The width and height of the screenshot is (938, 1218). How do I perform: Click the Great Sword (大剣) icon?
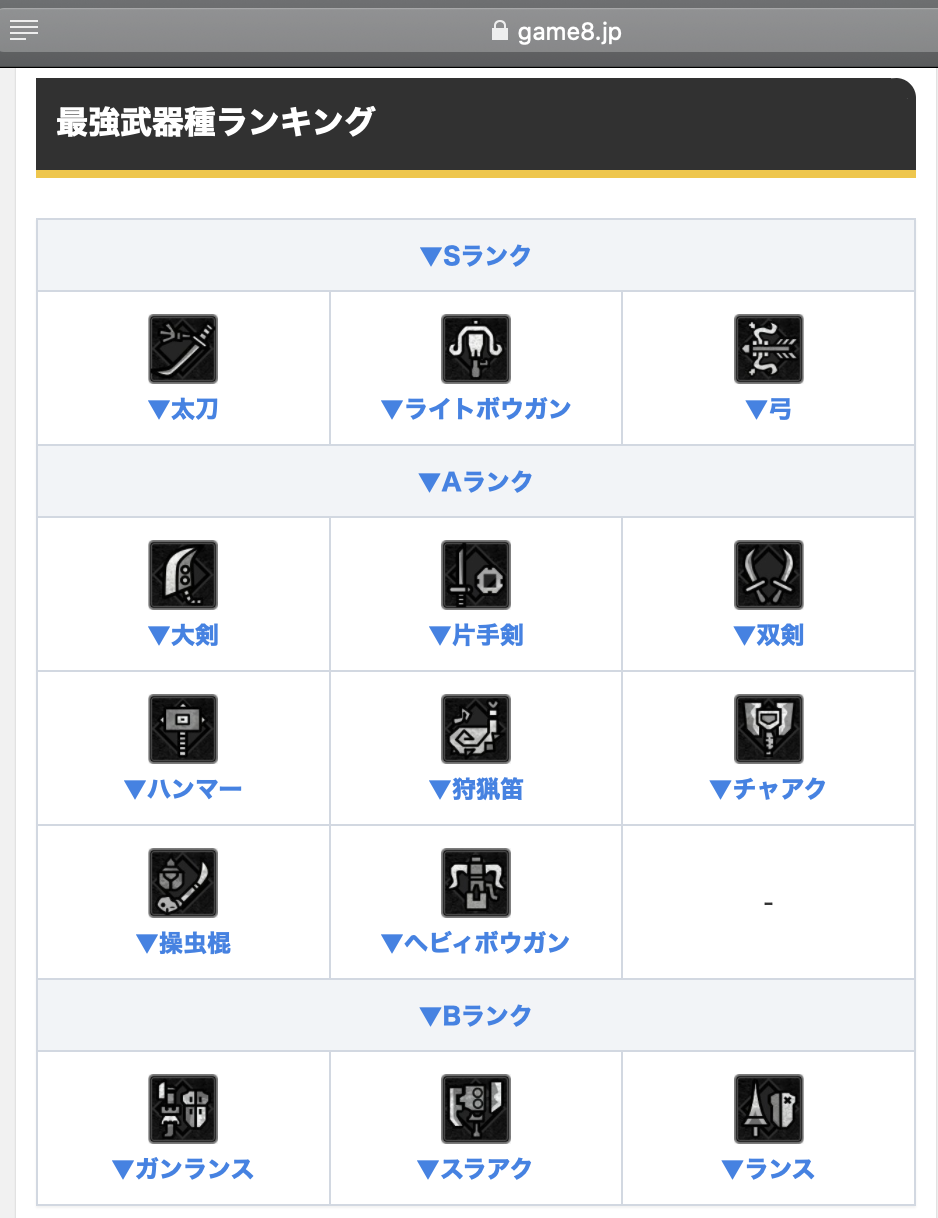[183, 575]
